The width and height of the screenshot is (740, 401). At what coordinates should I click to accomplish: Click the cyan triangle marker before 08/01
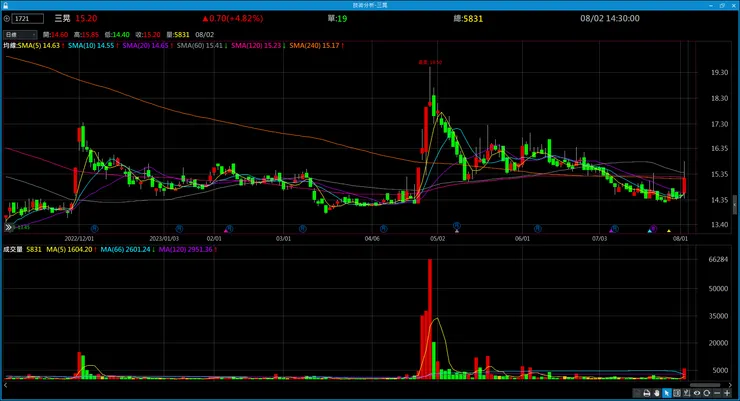(650, 231)
